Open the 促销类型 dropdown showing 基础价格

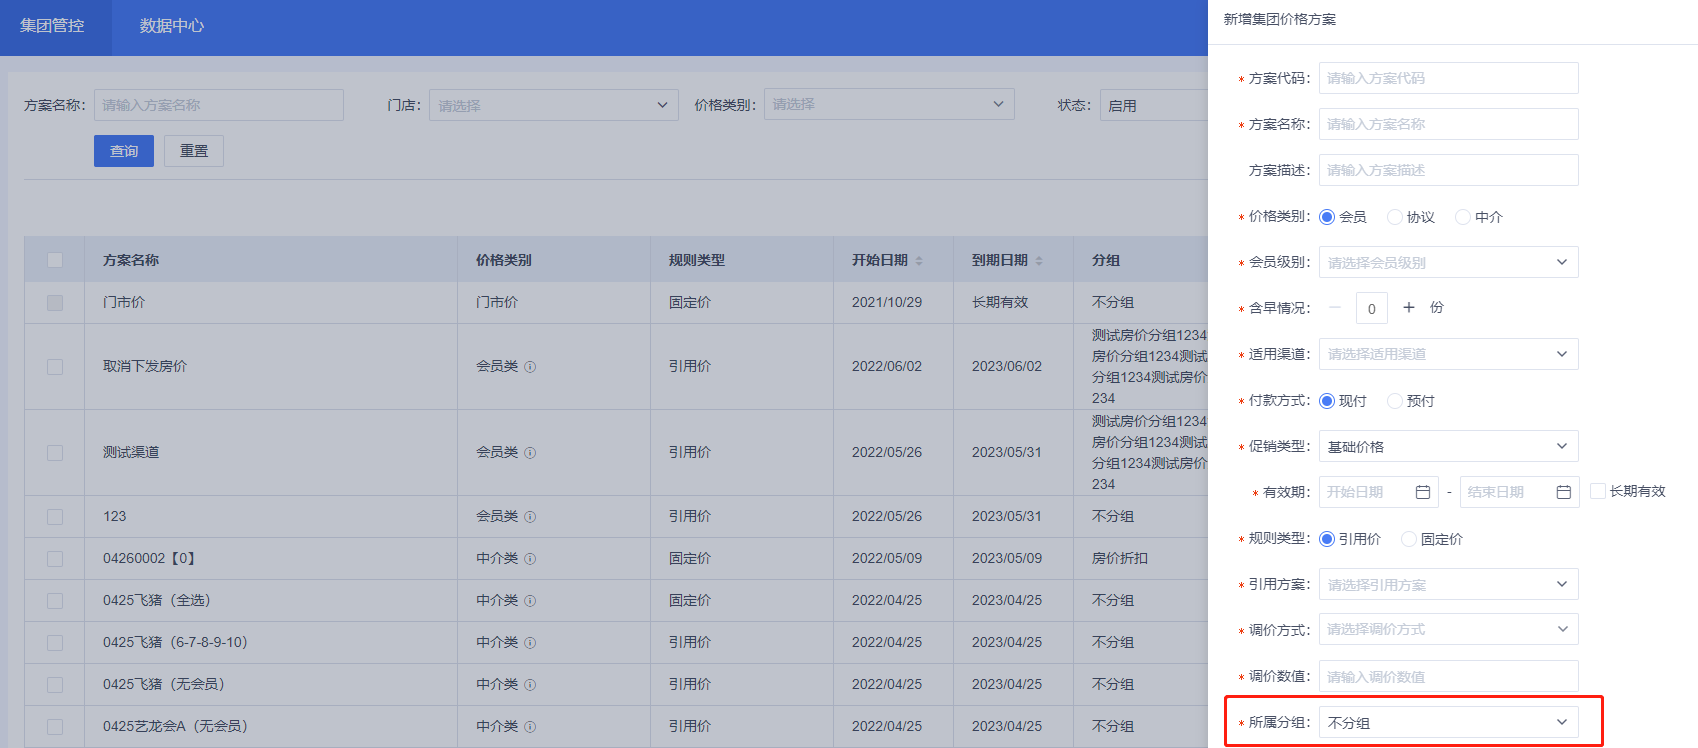tap(1448, 446)
